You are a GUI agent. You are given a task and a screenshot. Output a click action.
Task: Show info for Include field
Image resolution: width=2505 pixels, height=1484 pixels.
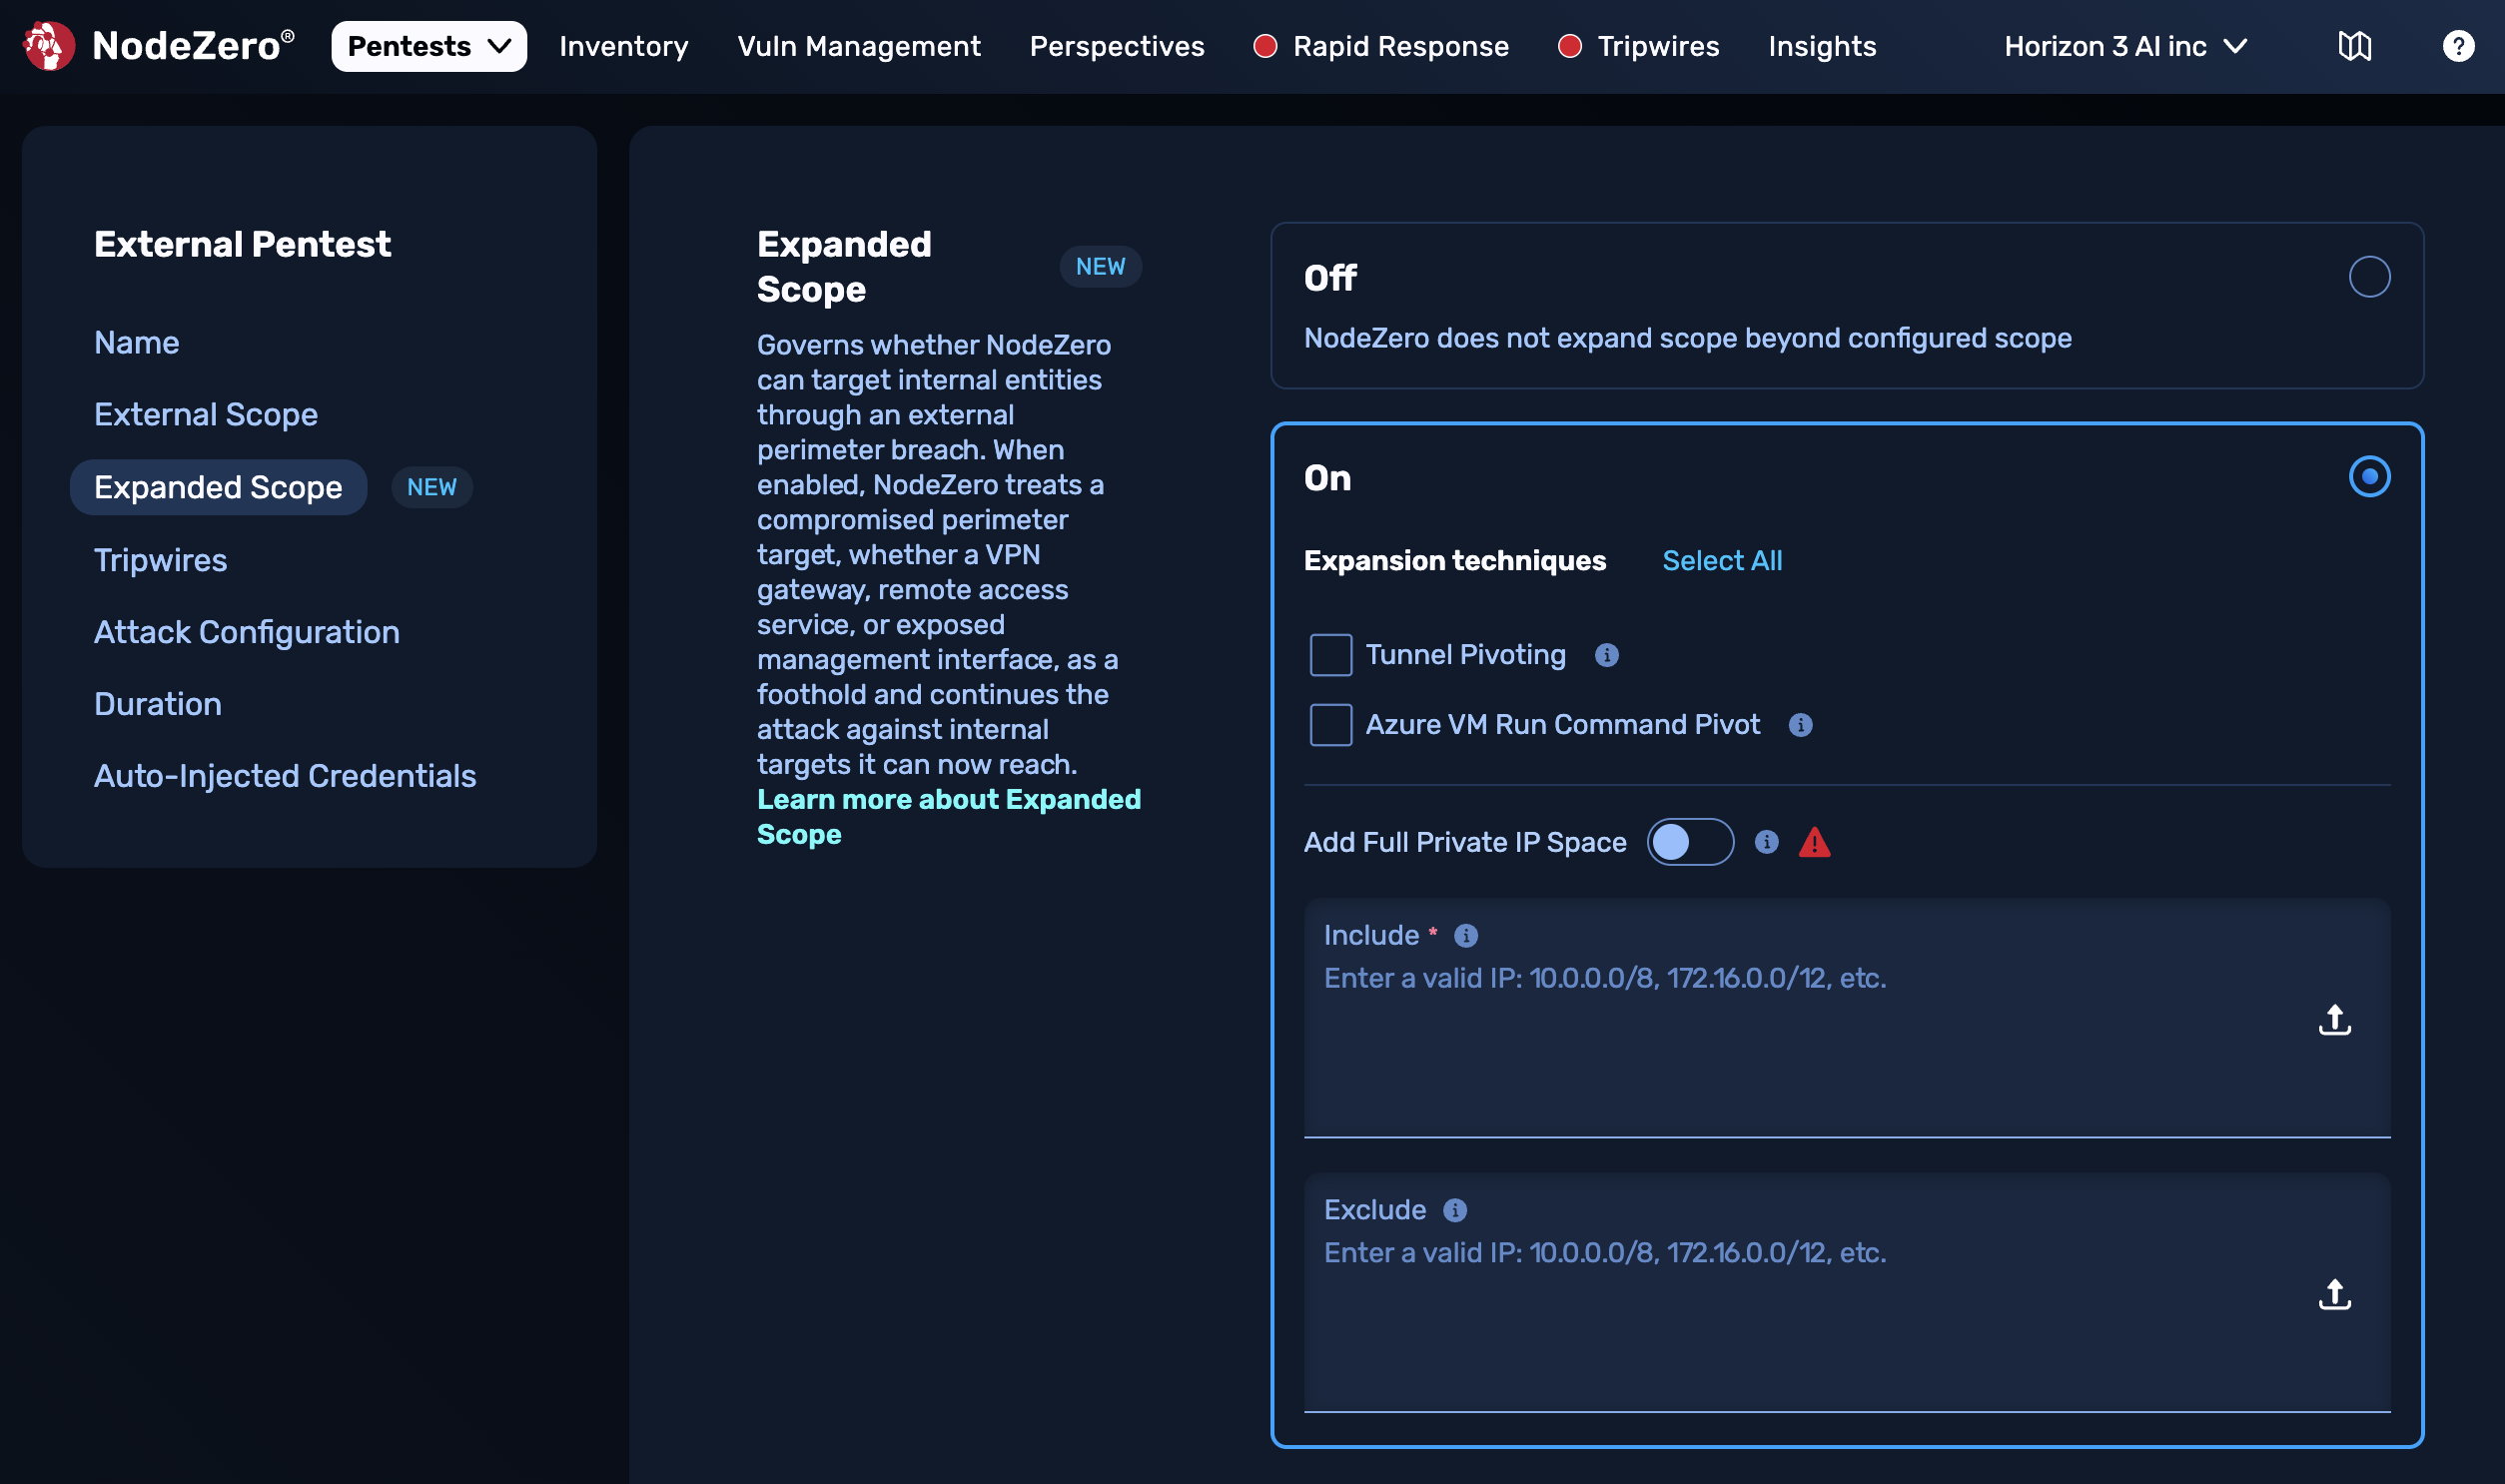pyautogui.click(x=1465, y=936)
